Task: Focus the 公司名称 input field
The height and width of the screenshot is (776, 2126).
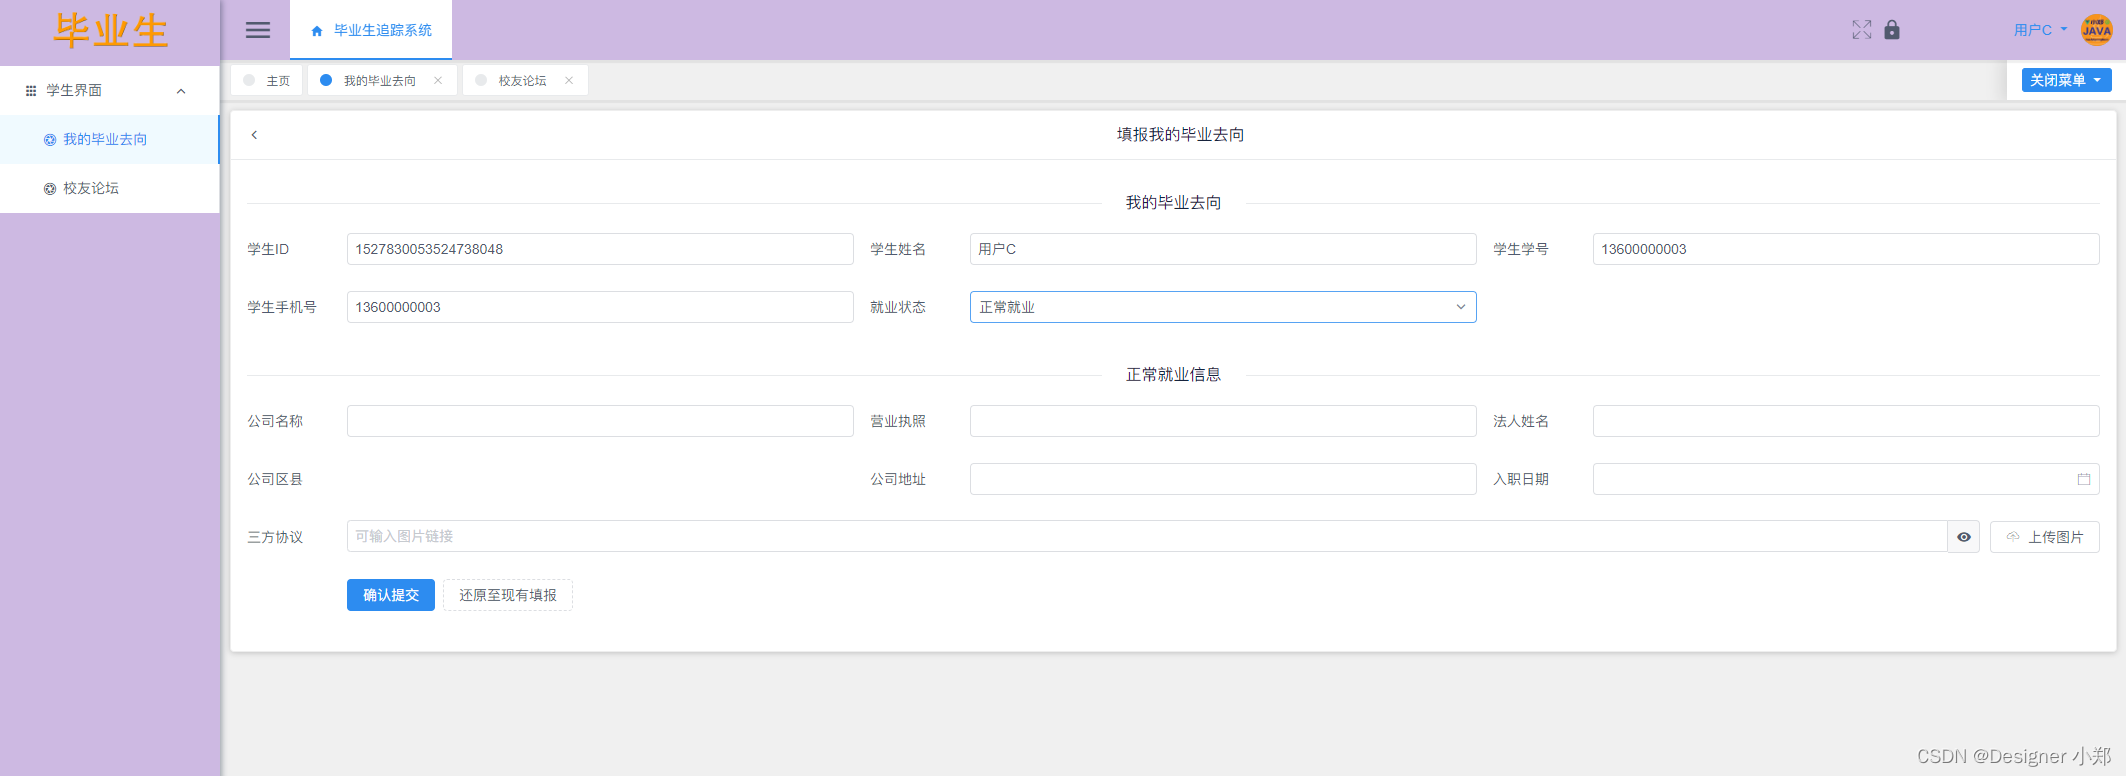Action: tap(600, 421)
